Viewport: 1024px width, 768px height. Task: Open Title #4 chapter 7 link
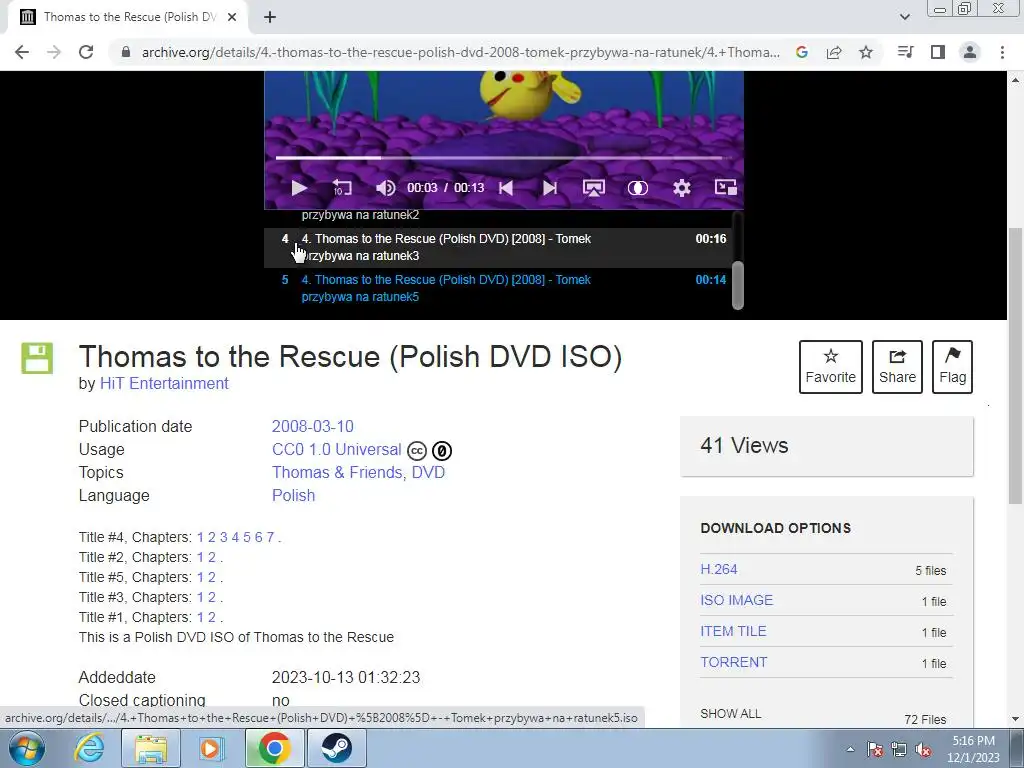[270, 537]
